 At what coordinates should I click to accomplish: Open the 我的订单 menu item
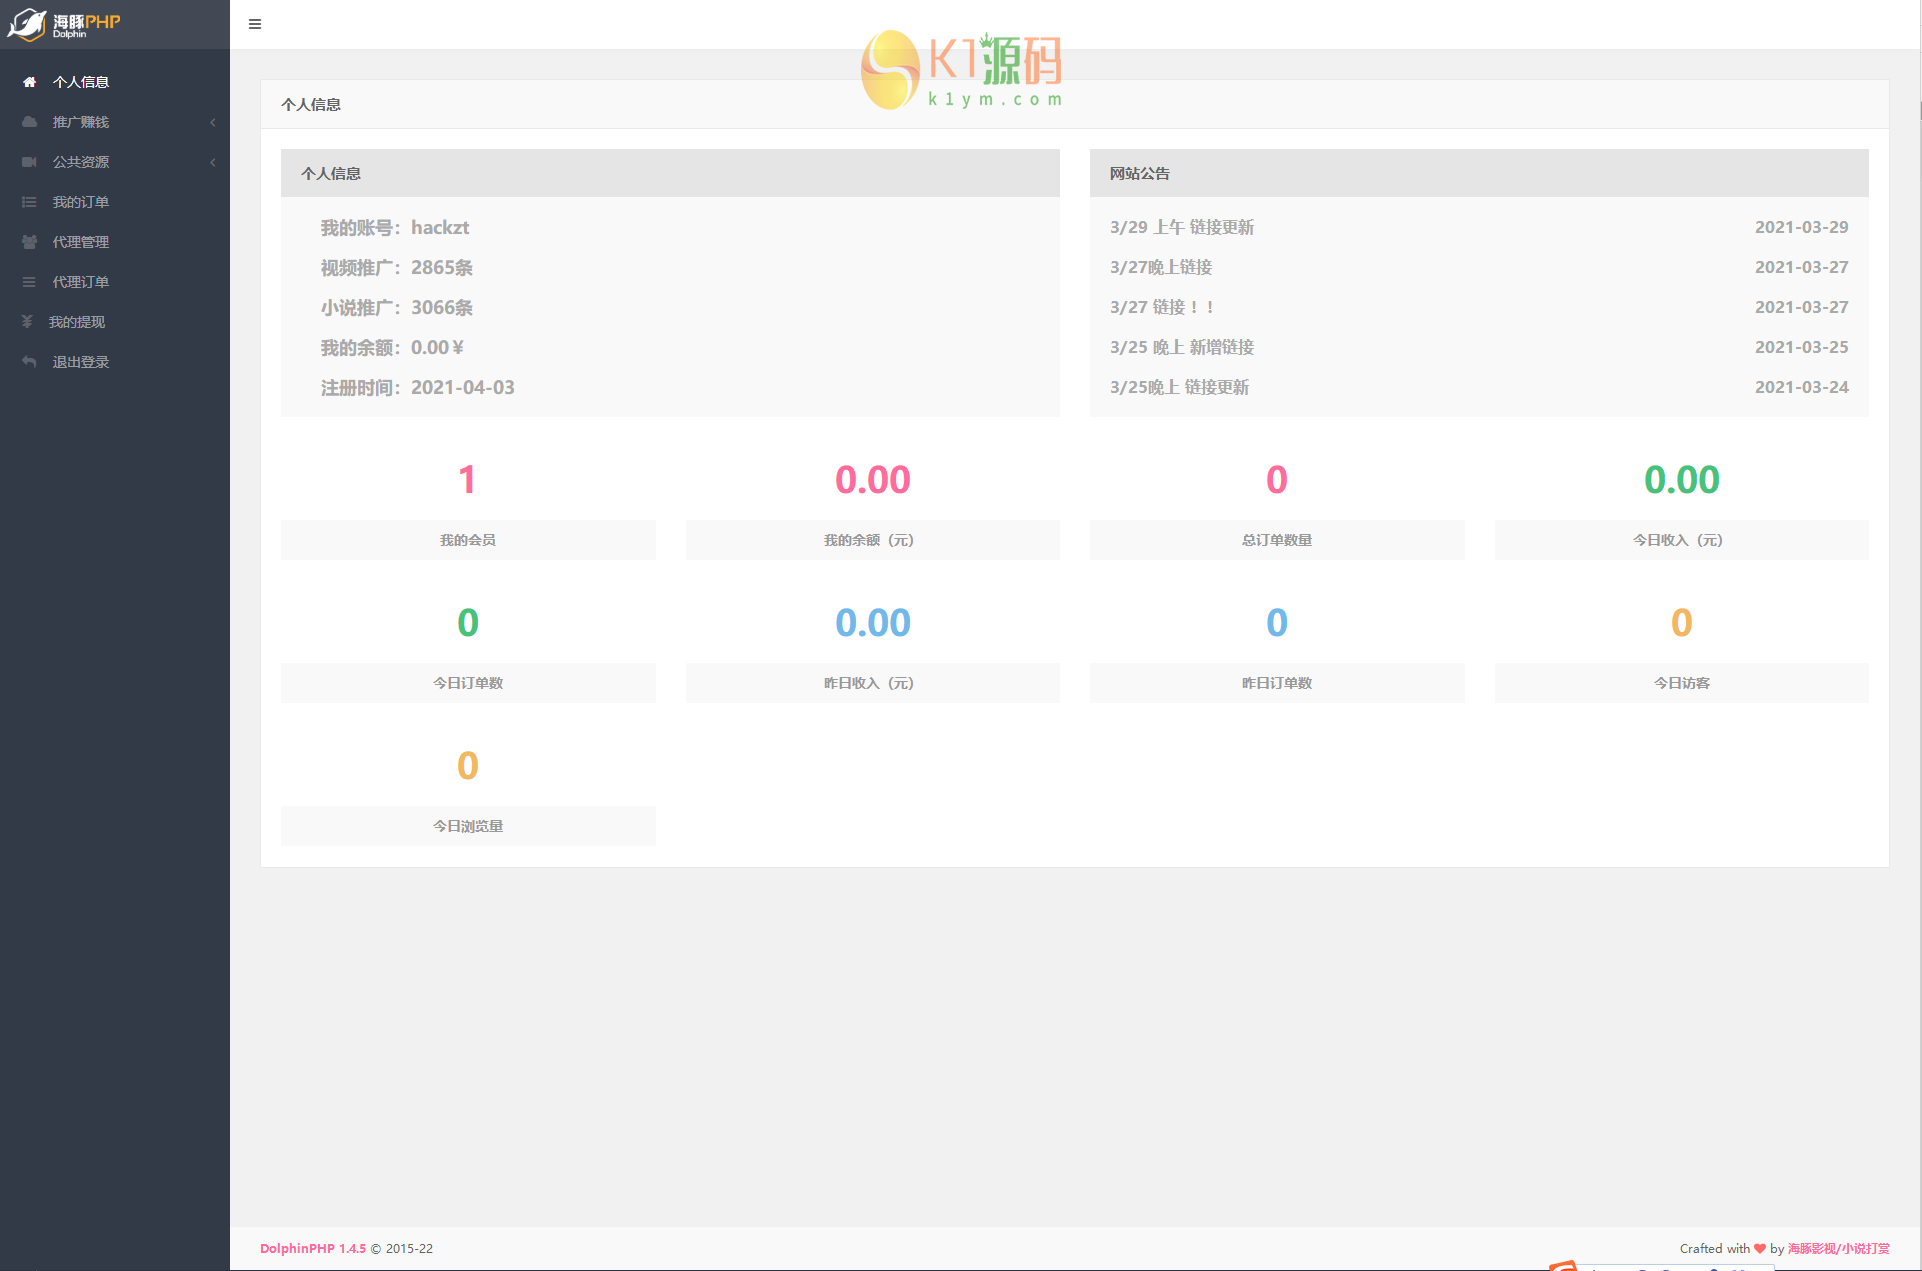point(81,202)
